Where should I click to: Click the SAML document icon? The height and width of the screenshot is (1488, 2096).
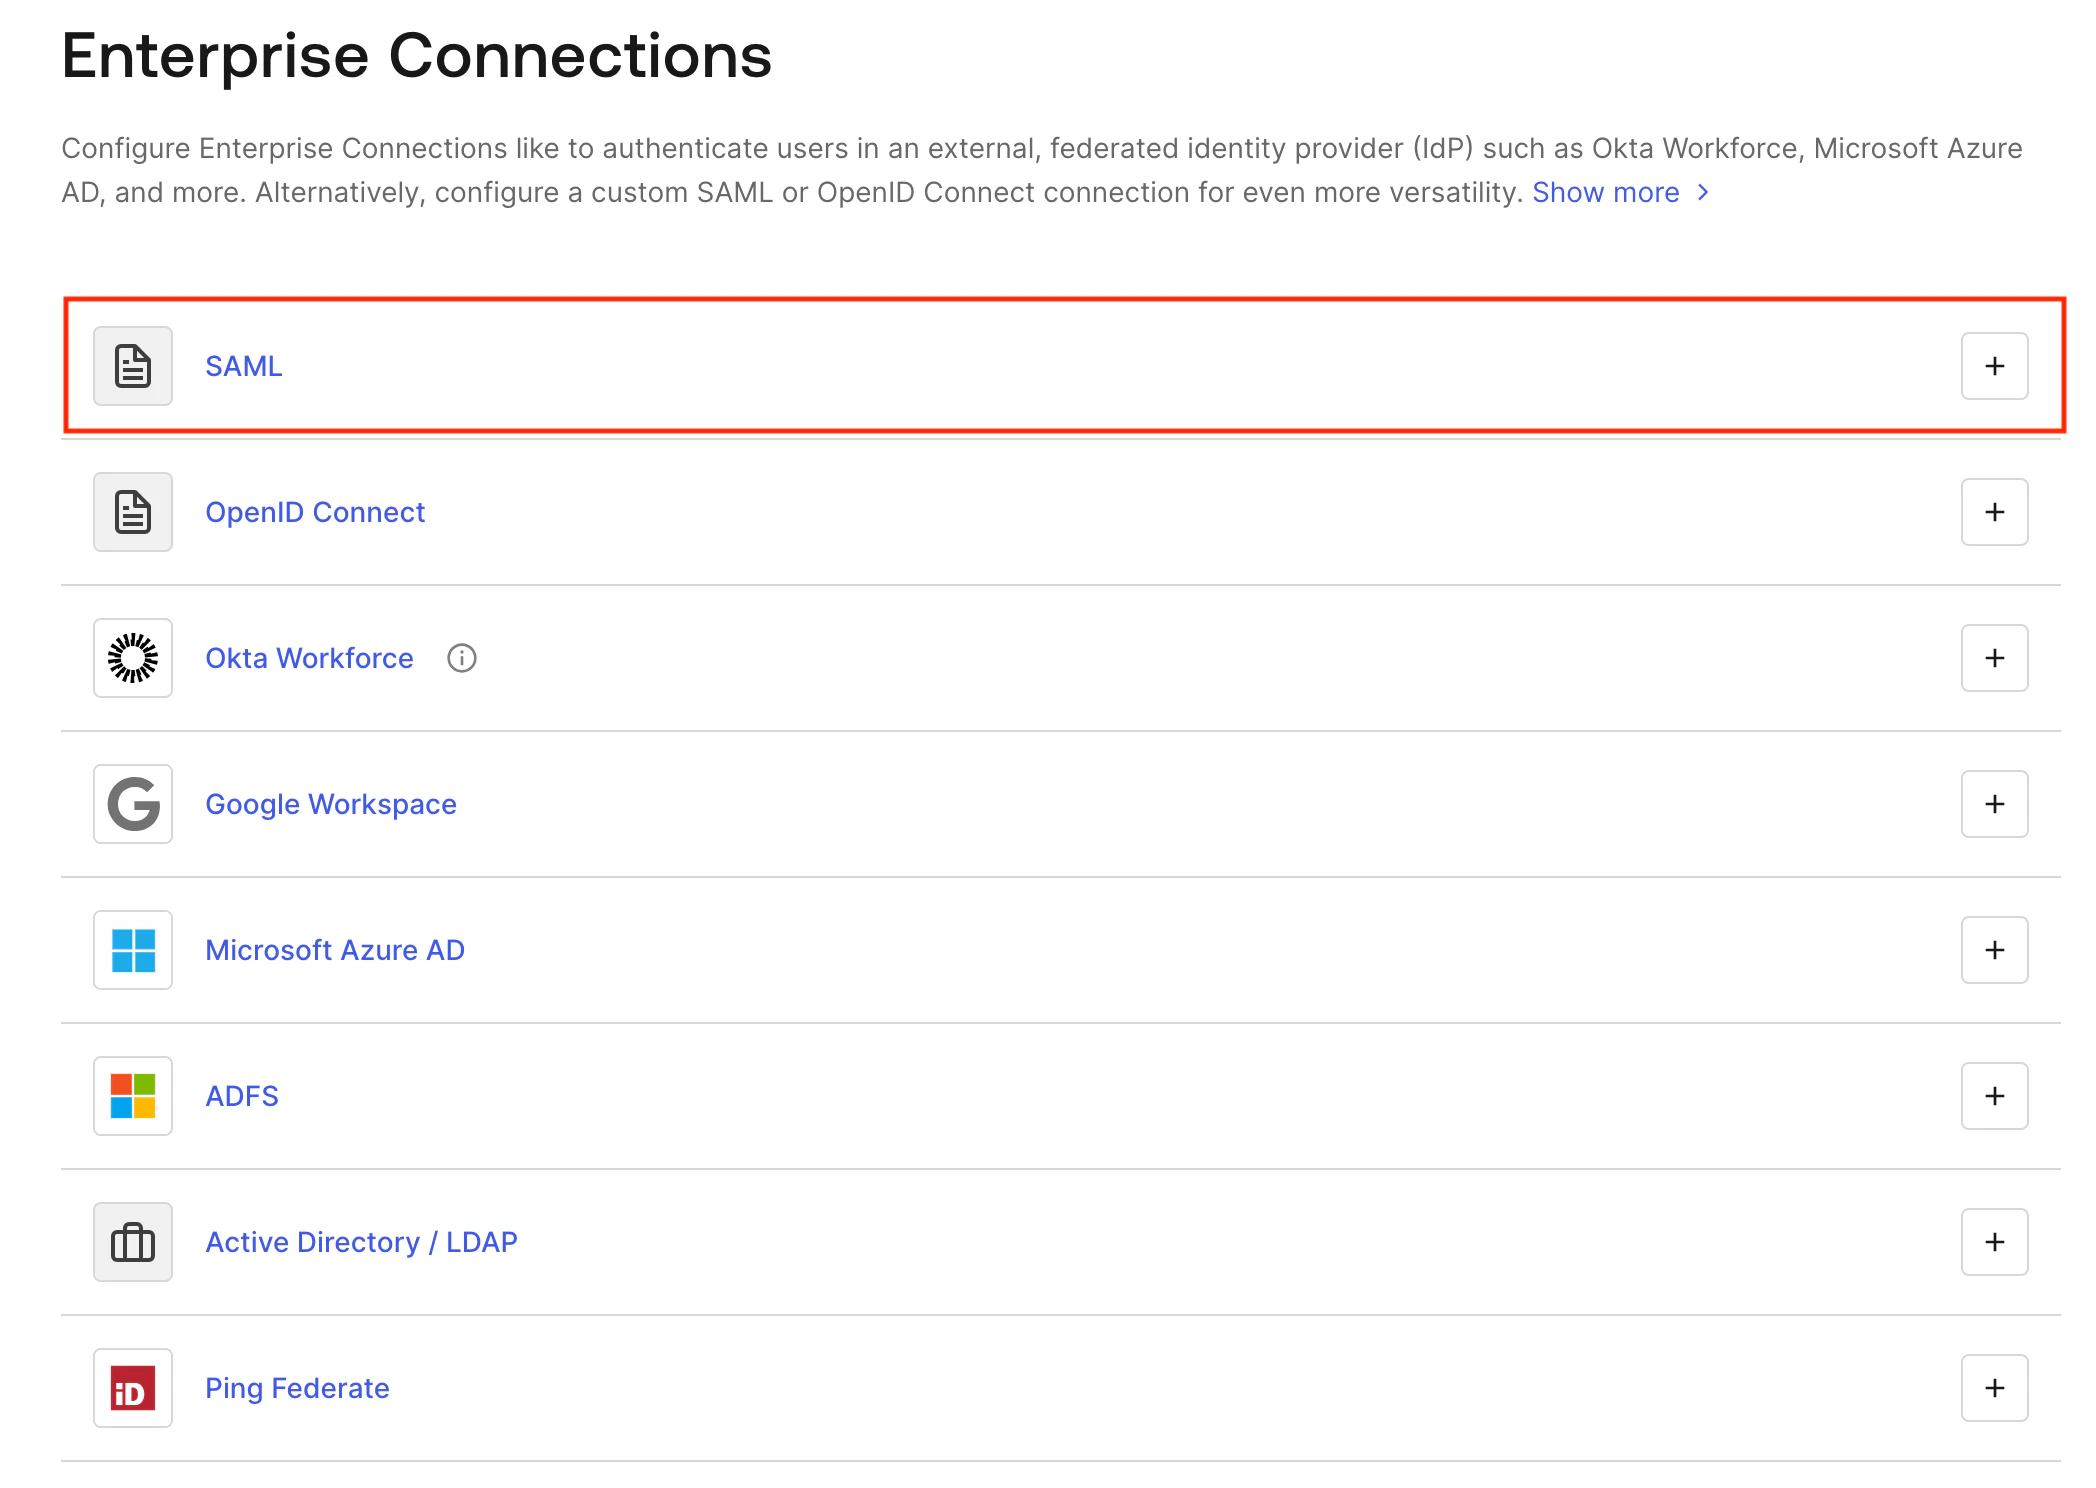pyautogui.click(x=133, y=366)
